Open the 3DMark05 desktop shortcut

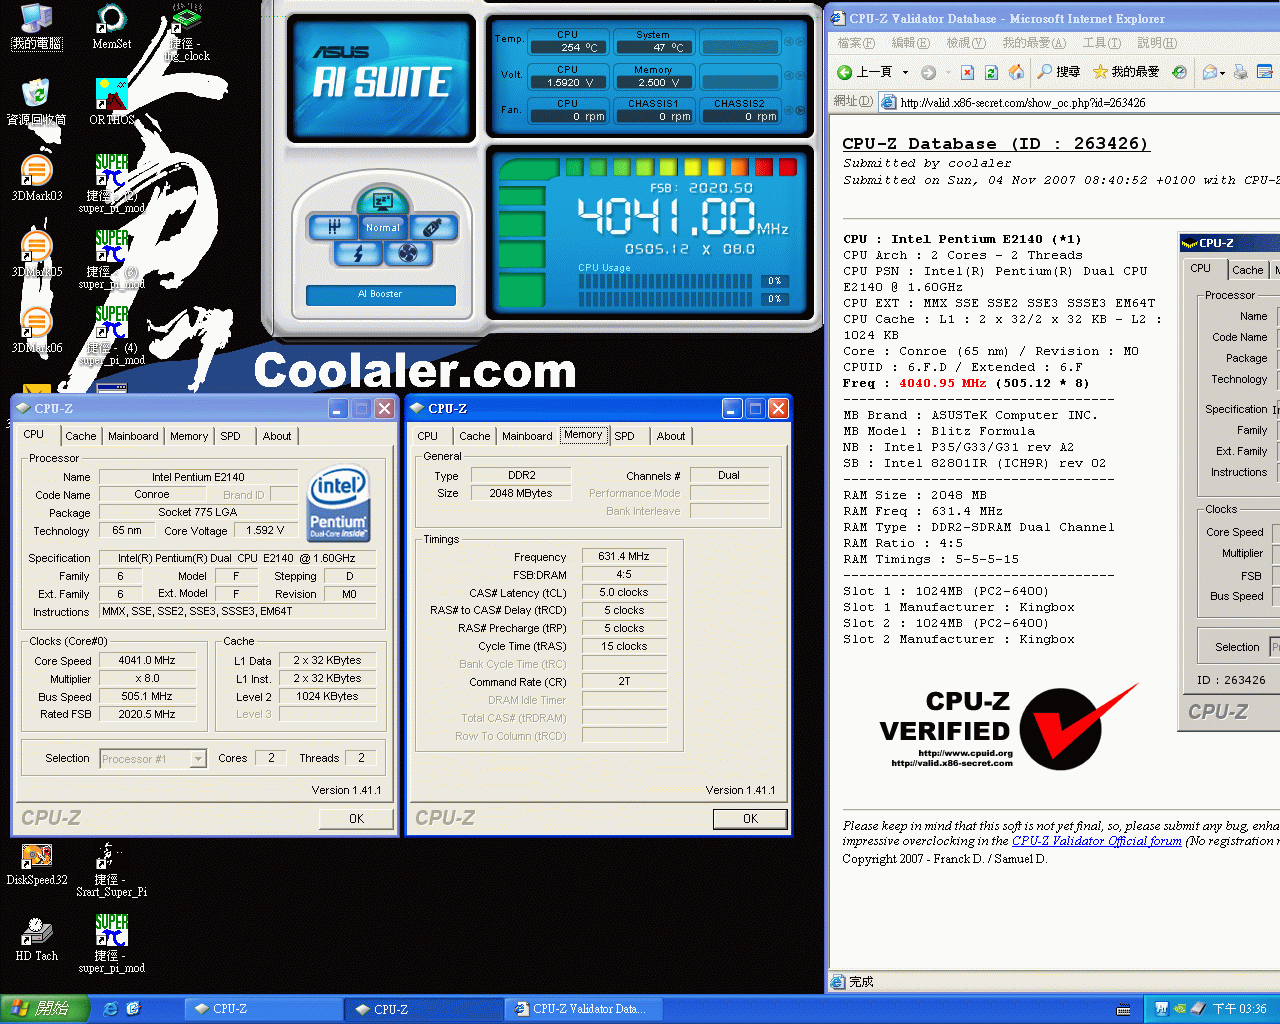pos(37,254)
